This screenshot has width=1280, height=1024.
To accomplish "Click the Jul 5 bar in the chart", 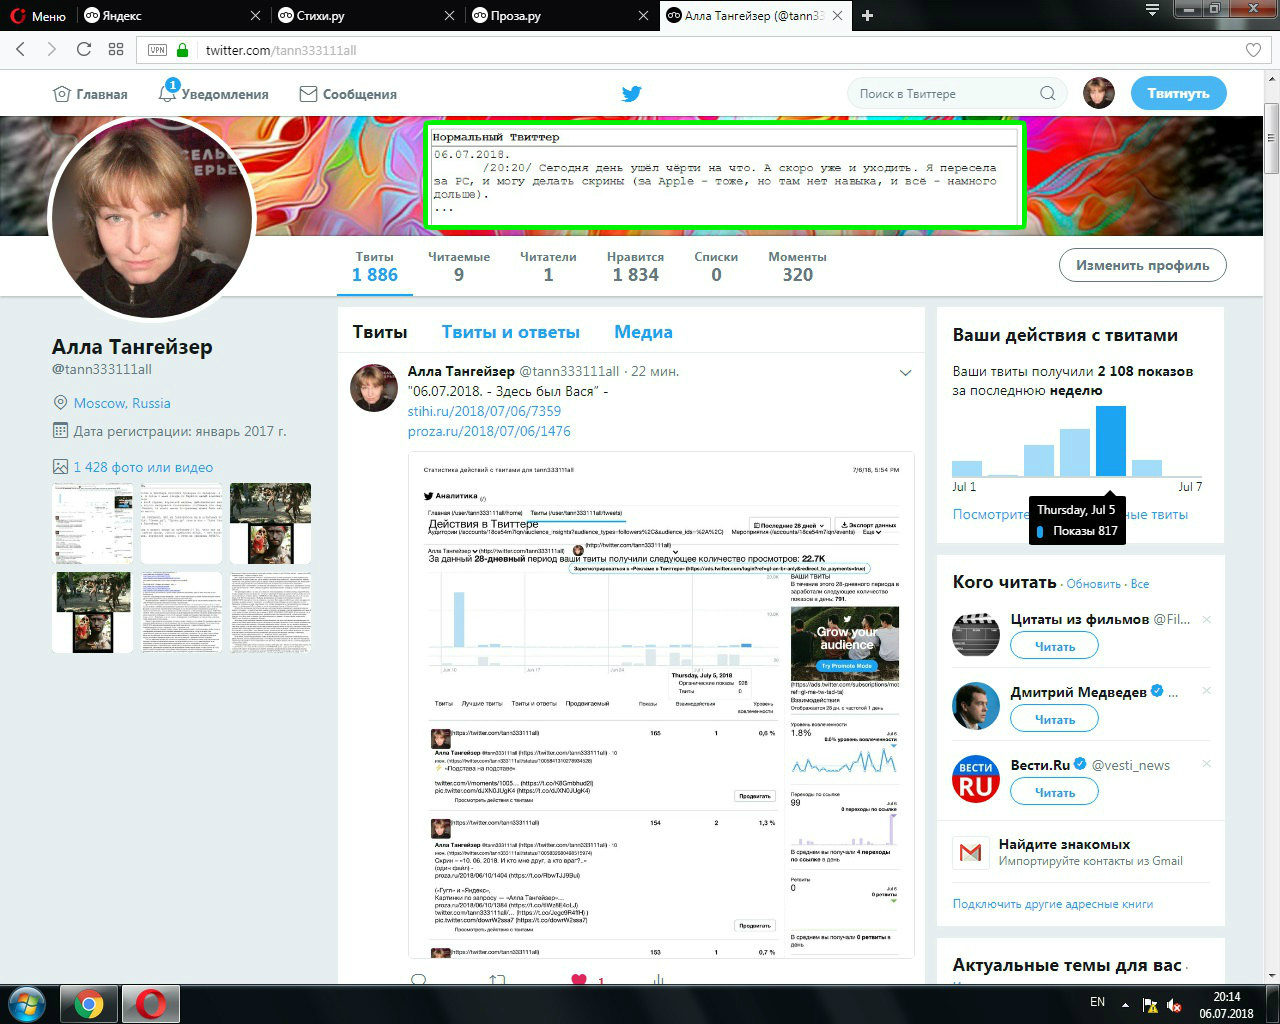I will [x=1110, y=441].
